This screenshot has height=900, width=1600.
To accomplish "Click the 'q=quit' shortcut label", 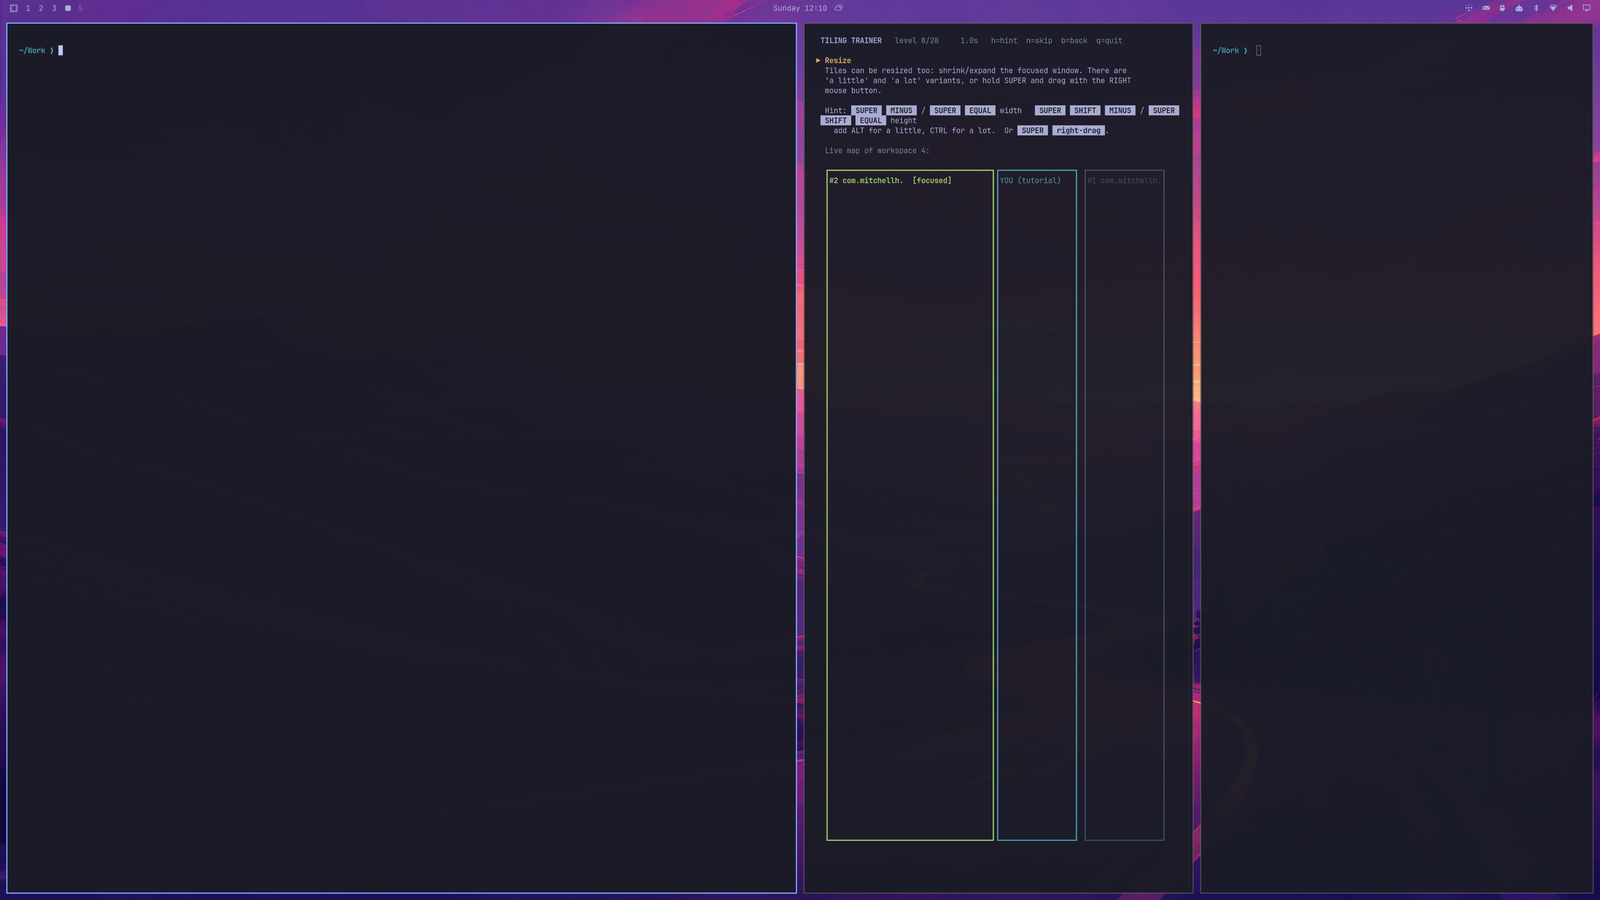I will (1109, 41).
